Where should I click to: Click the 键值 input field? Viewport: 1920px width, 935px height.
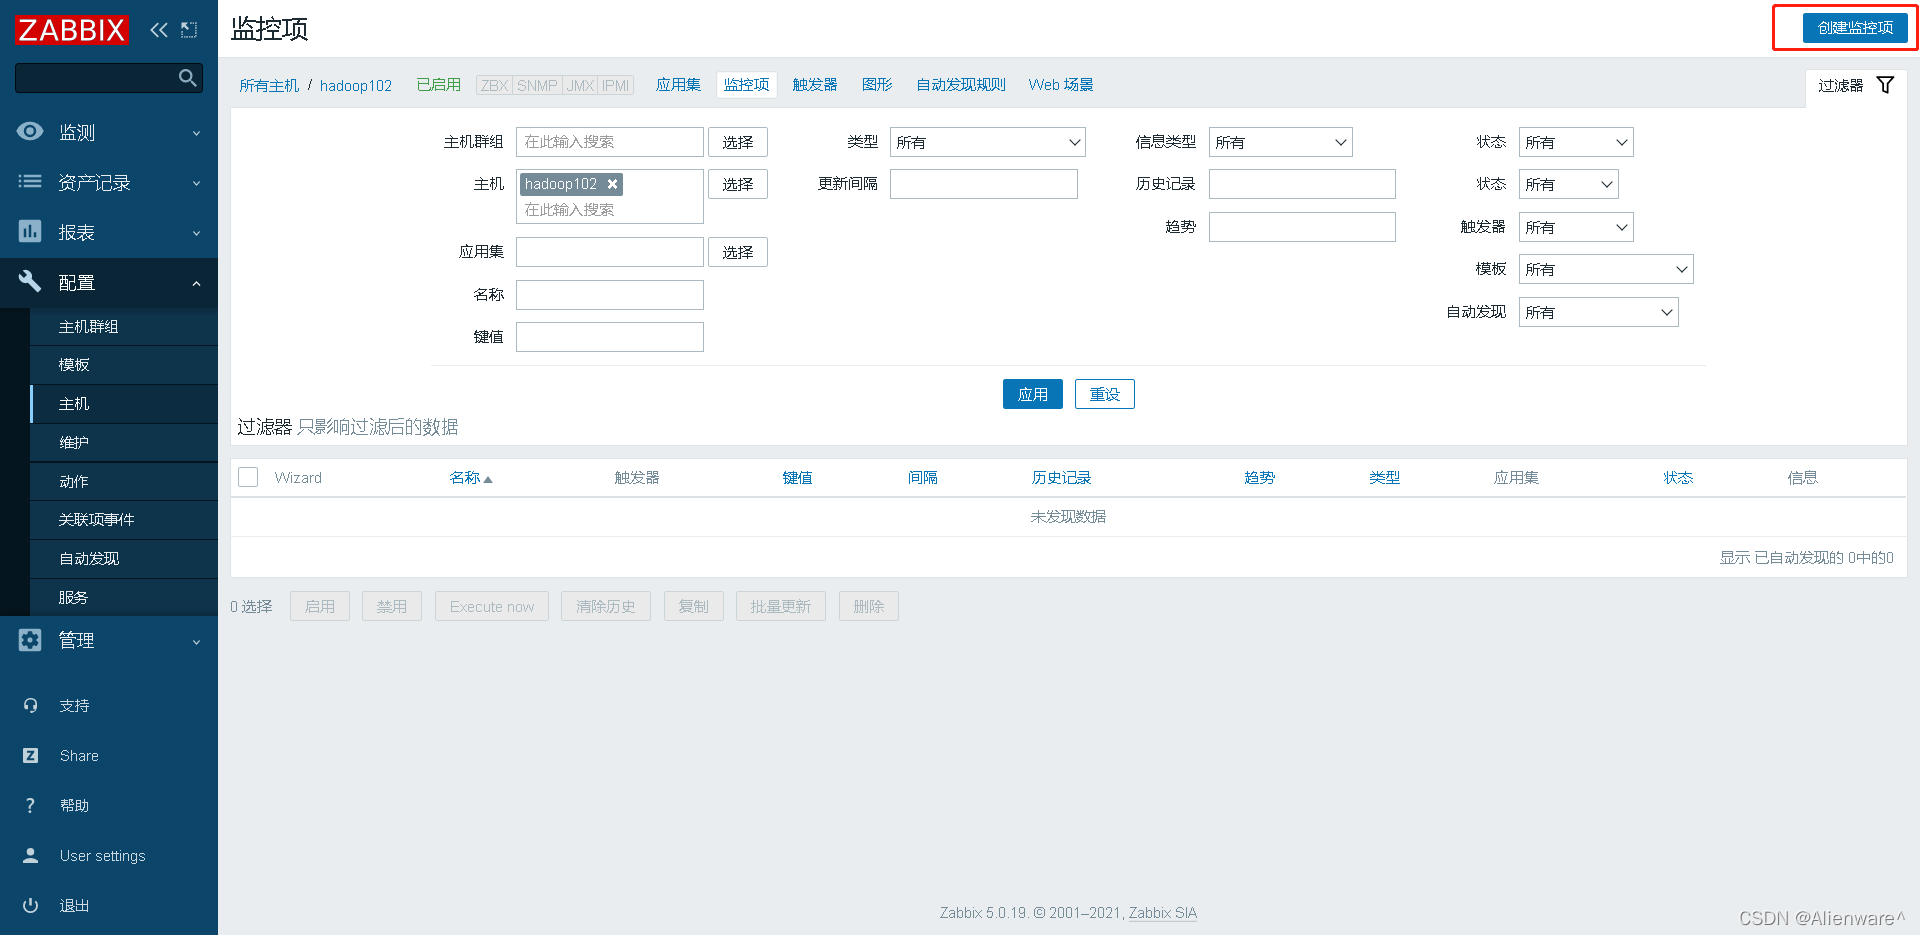(x=610, y=337)
